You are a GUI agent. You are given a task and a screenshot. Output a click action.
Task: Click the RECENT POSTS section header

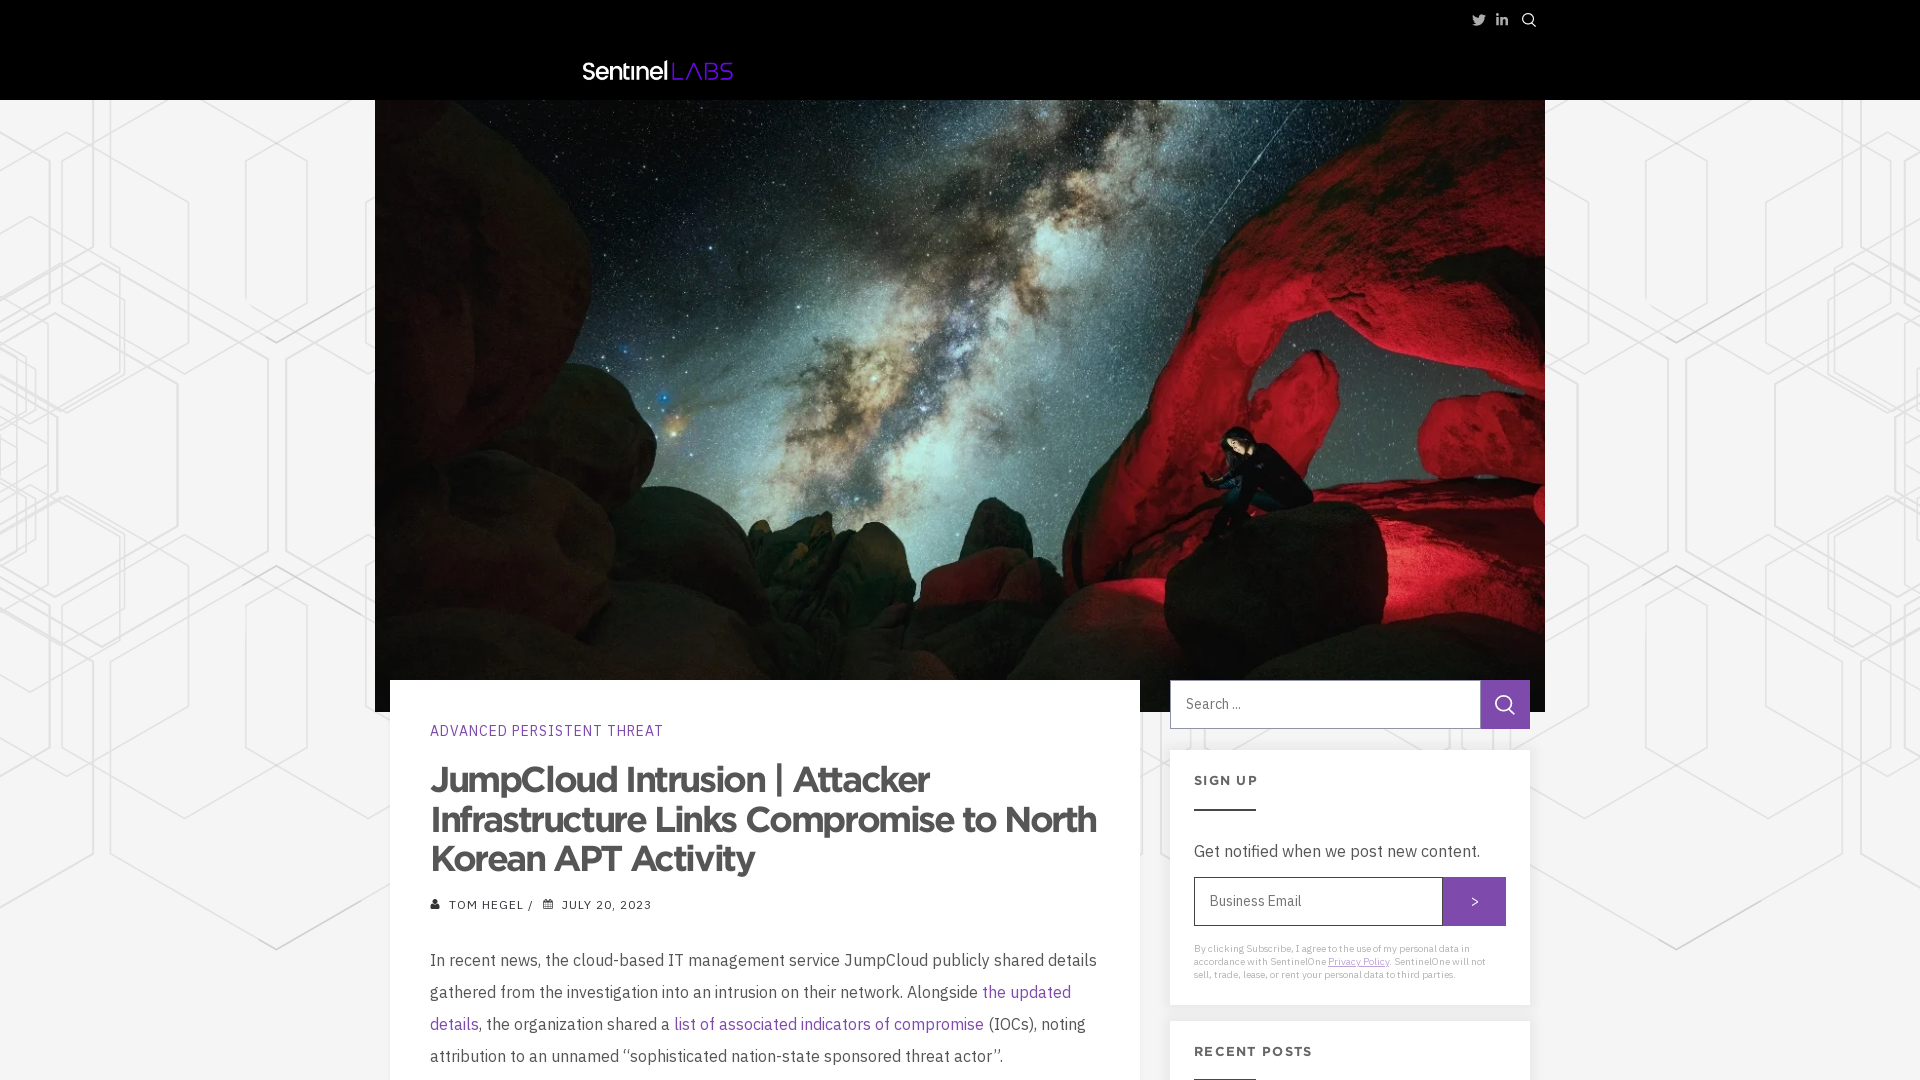pos(1253,1051)
